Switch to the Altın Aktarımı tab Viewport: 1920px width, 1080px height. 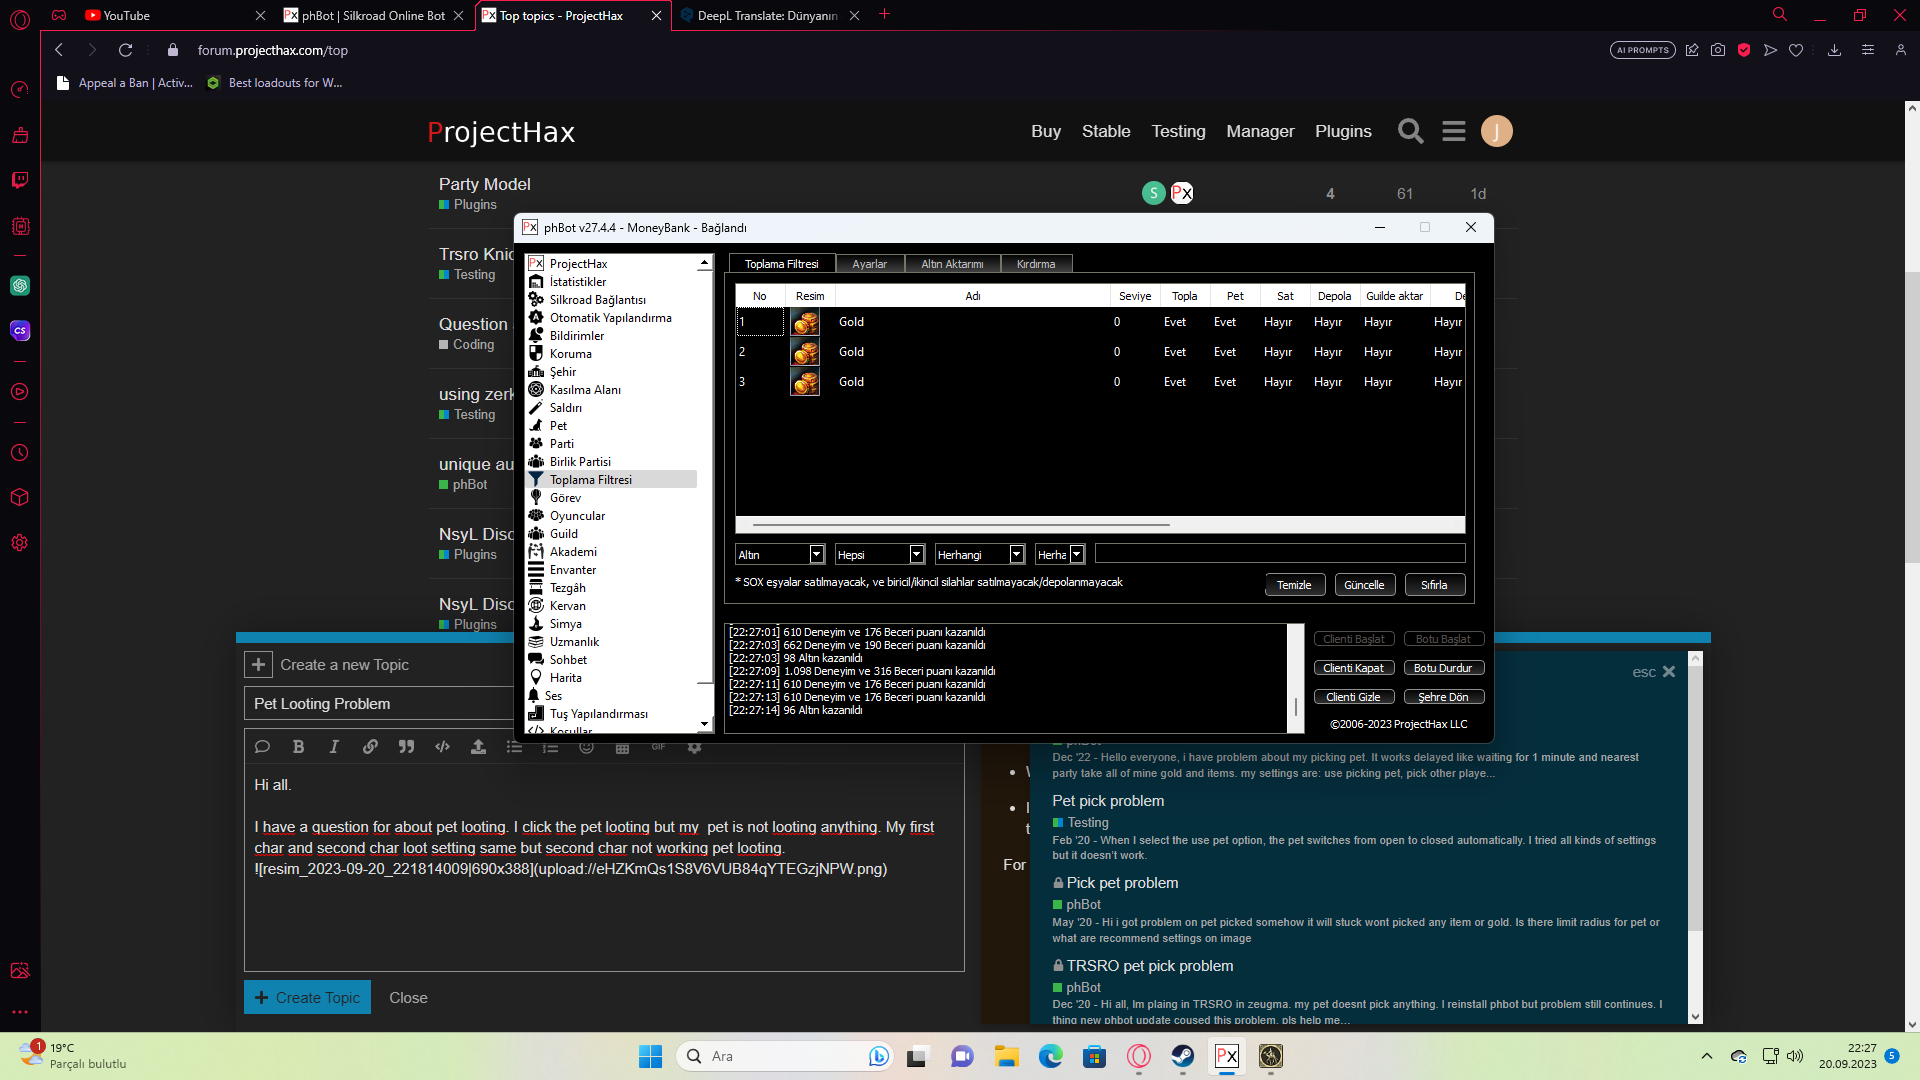(951, 264)
